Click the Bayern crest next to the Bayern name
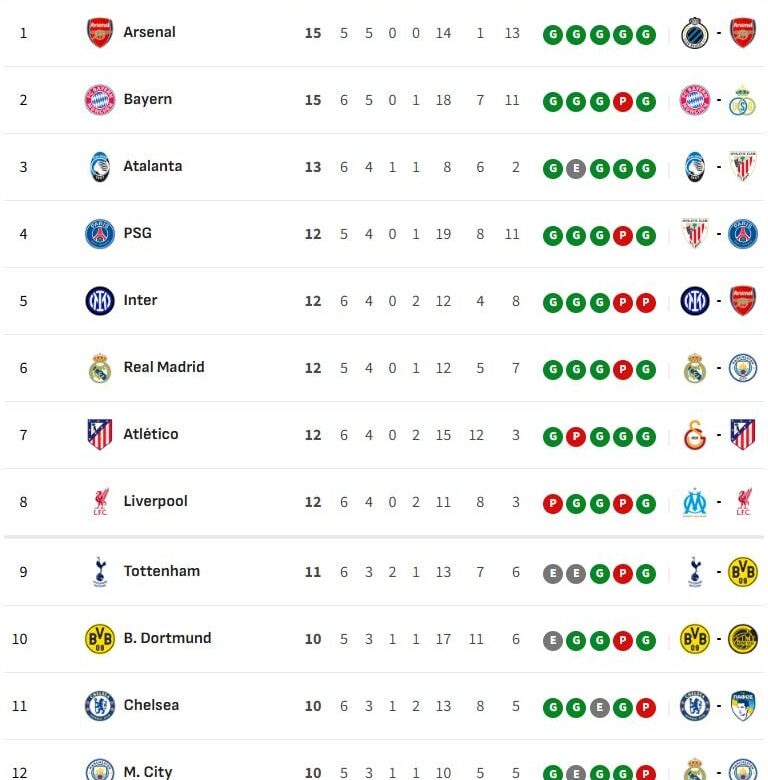This screenshot has width=768, height=780. 100,100
